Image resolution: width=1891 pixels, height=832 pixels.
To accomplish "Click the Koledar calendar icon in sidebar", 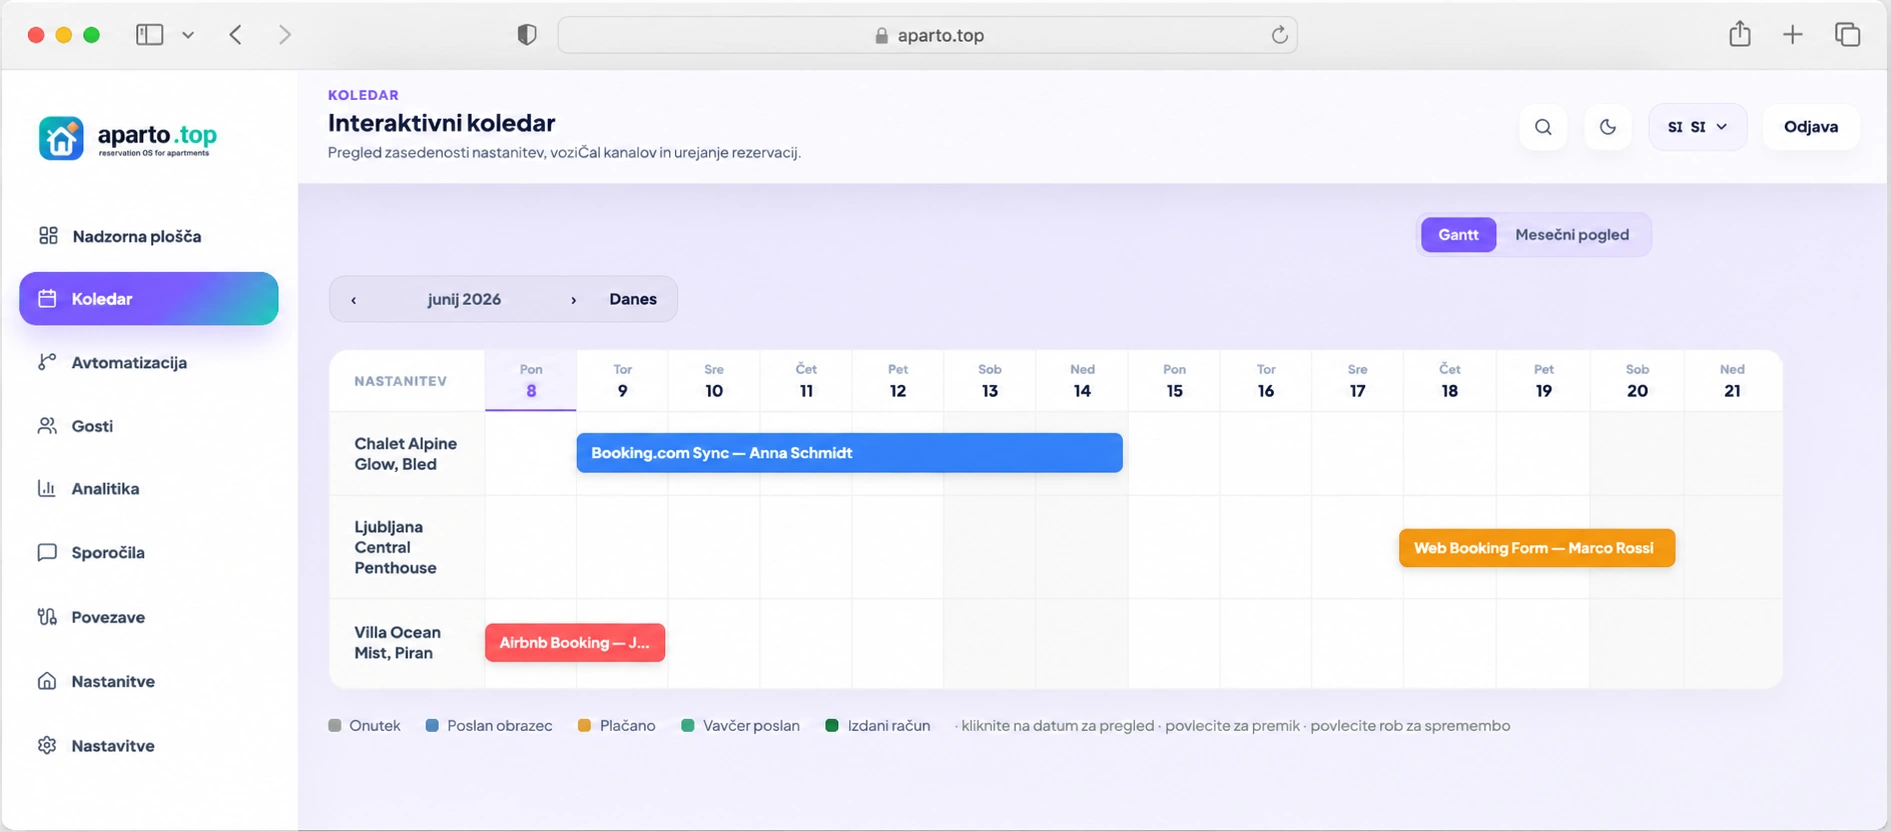I will [47, 298].
